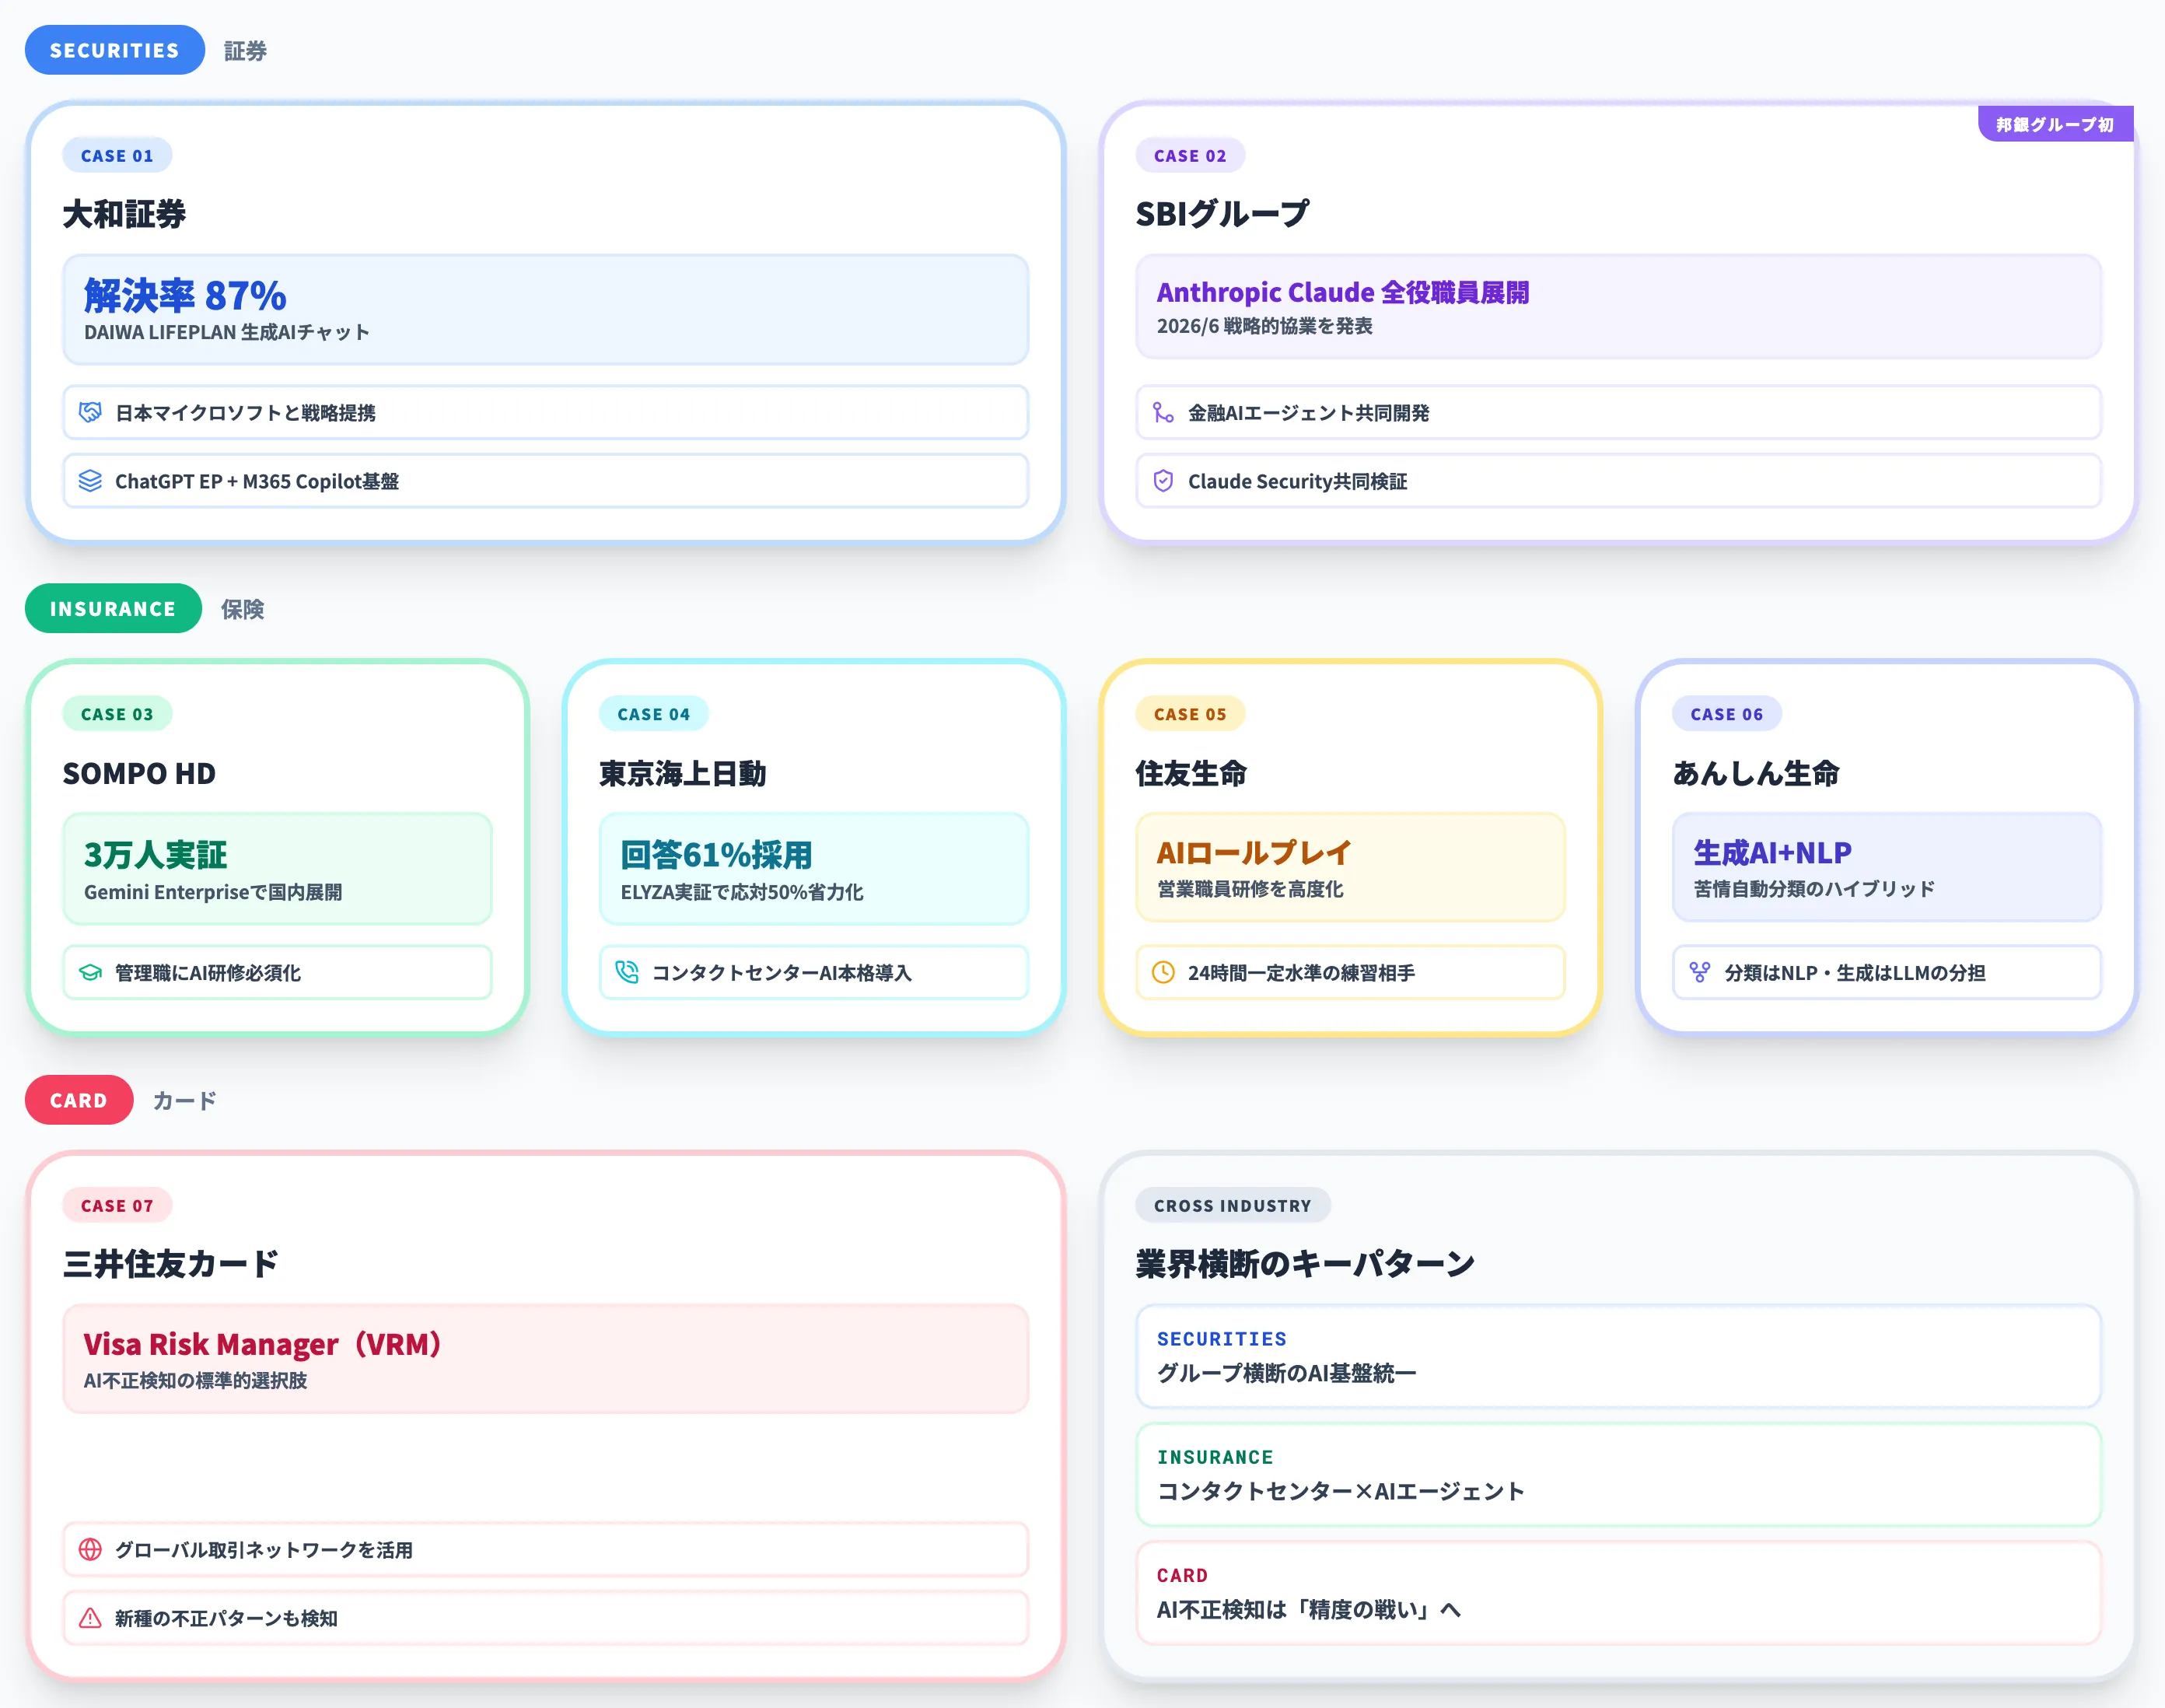Click the SBIグループ card title
The width and height of the screenshot is (2165, 1708).
tap(1222, 214)
